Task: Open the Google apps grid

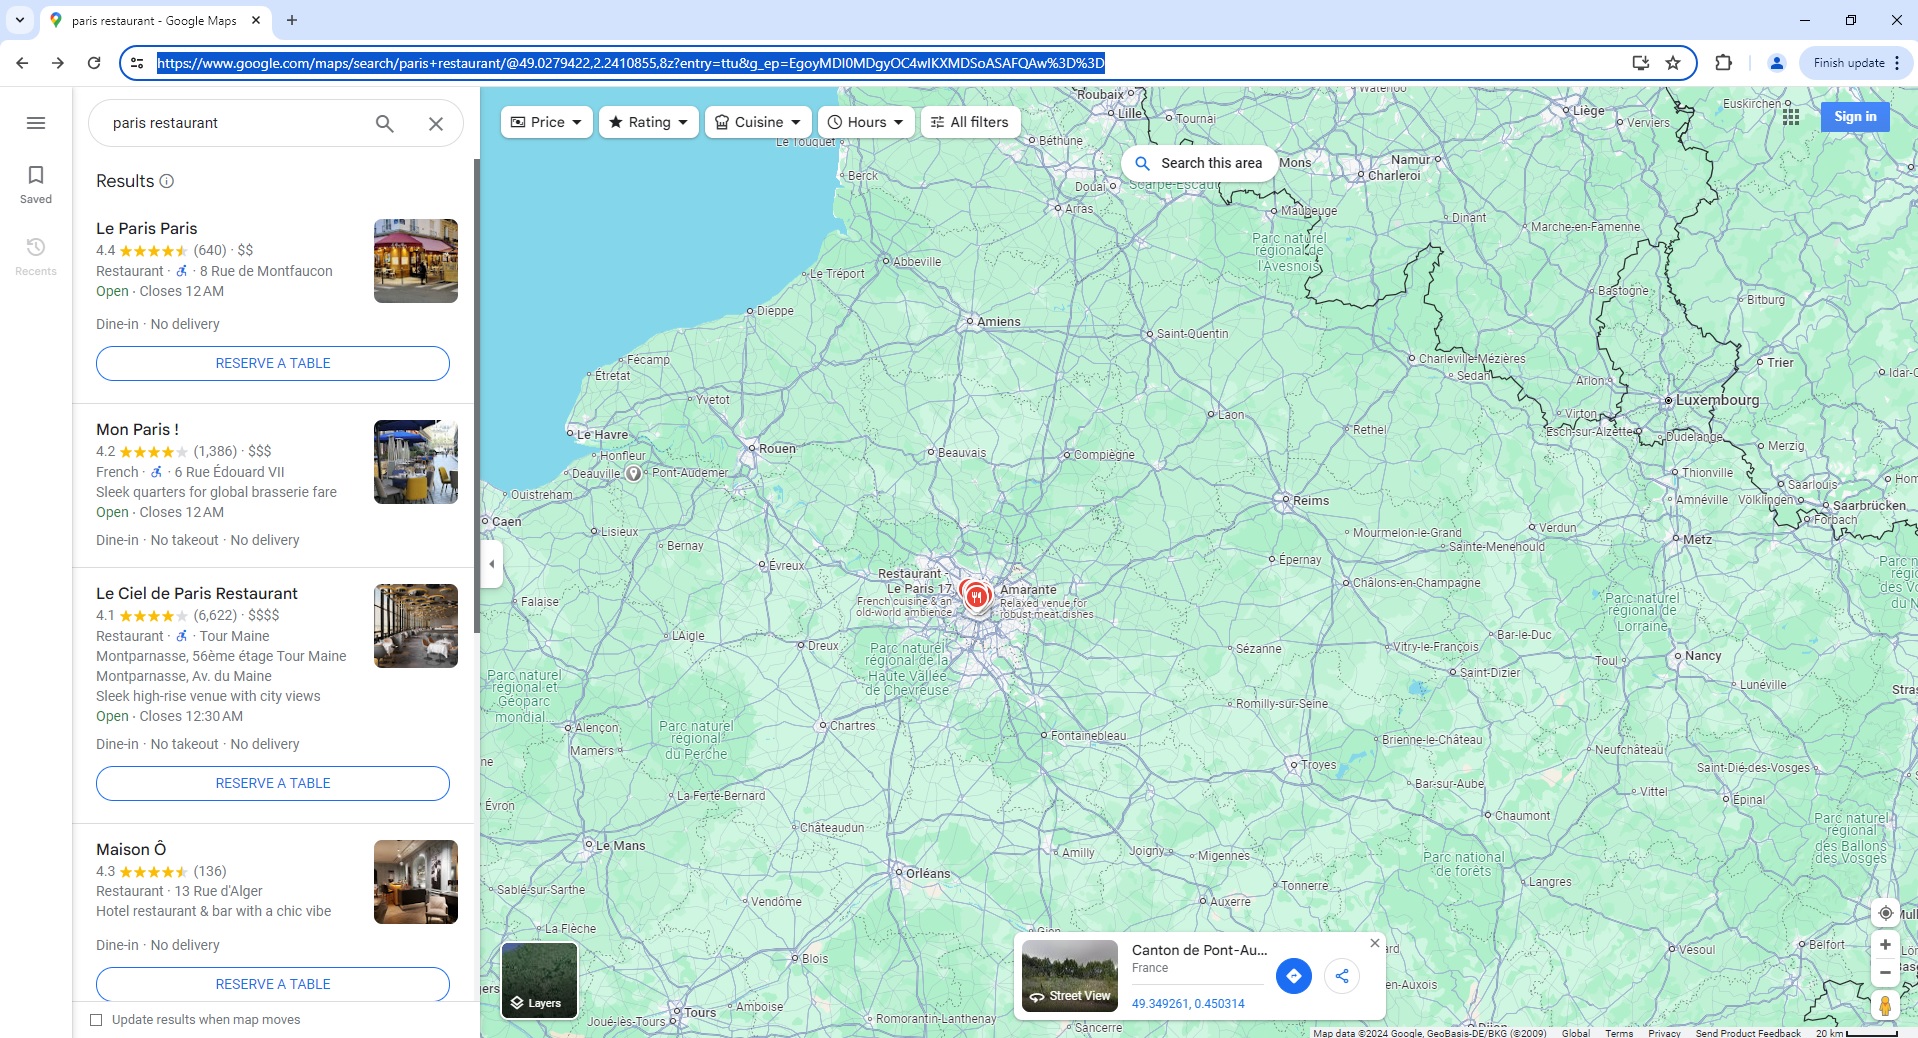Action: point(1791,117)
